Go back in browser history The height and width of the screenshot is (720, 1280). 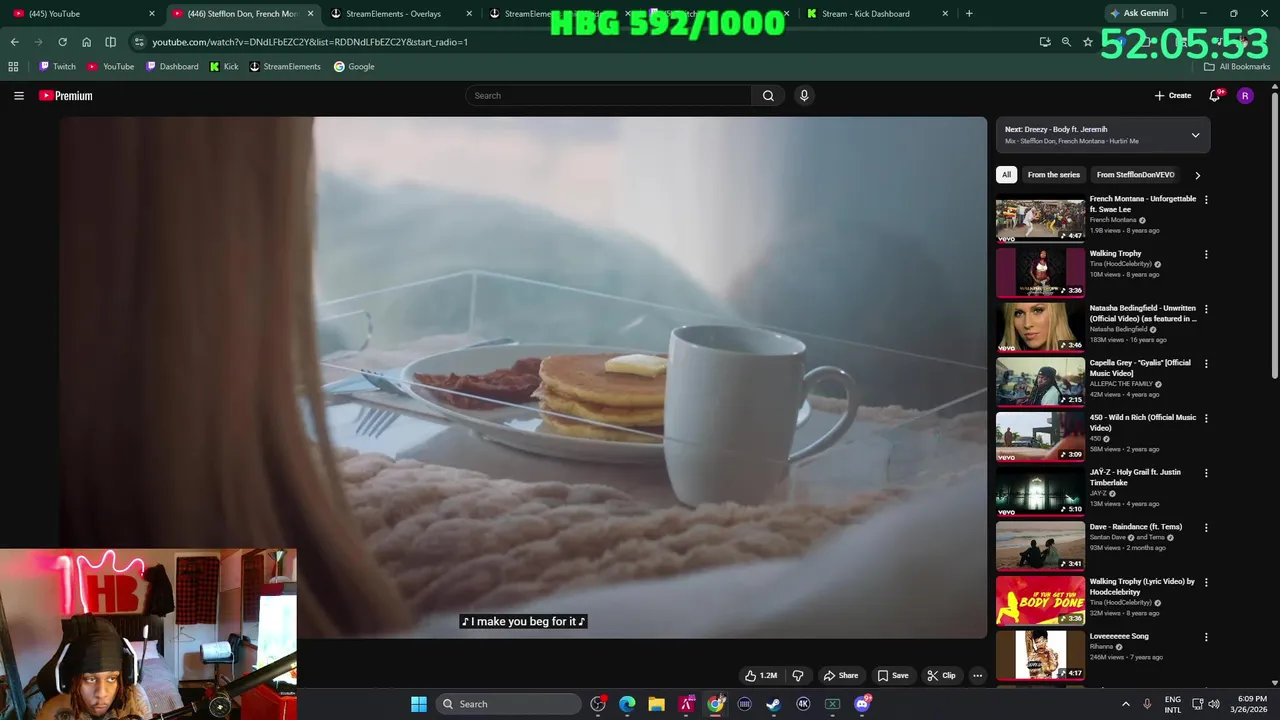coord(14,42)
